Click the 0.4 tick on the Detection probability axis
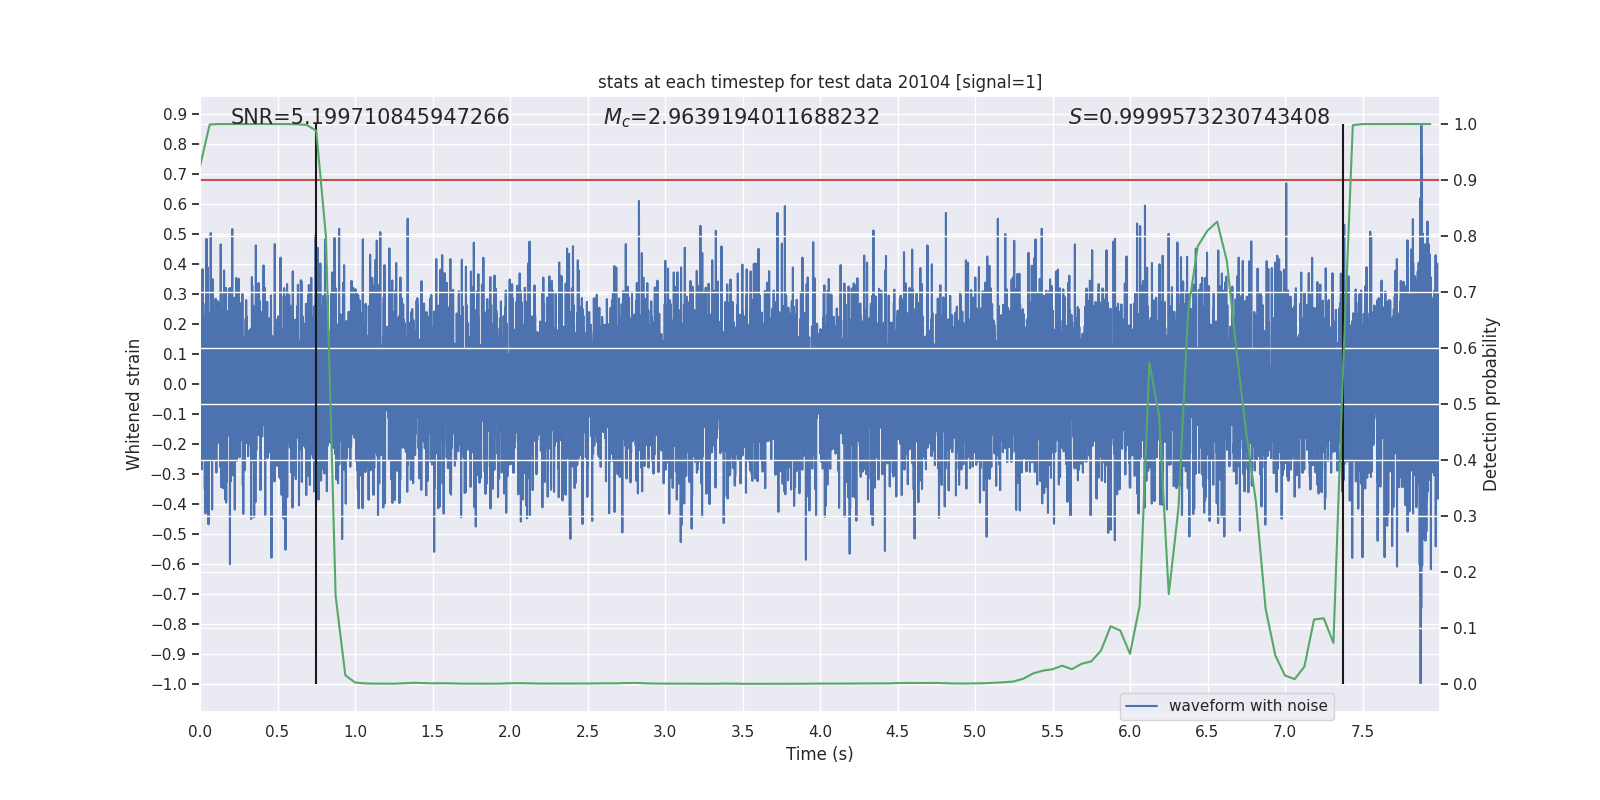Screen dimensions: 1600x800 coord(1465,461)
